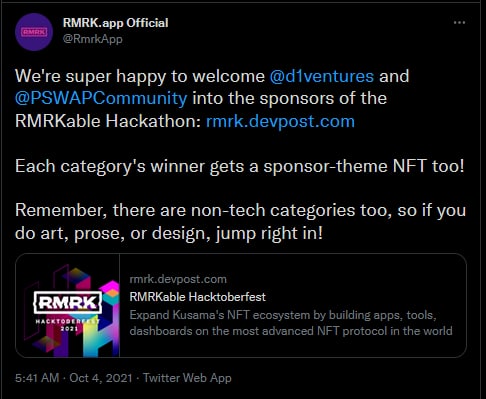Click the Oct 4, 2021 date

101,378
